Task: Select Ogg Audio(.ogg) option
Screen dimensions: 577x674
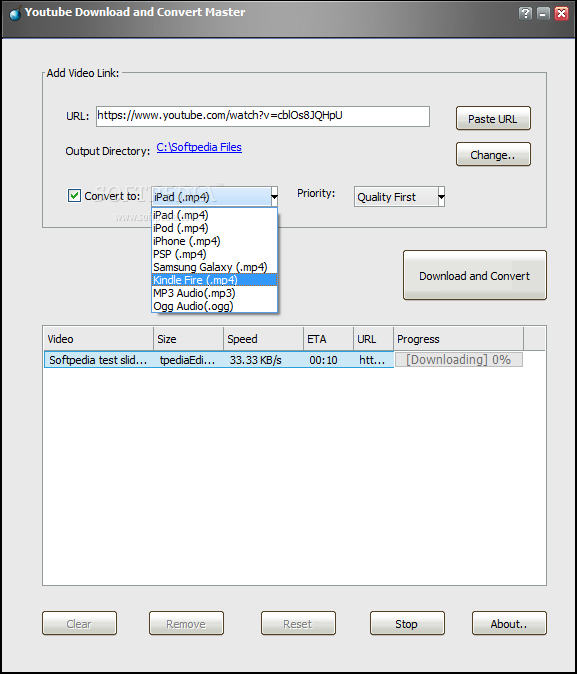Action: tap(214, 306)
